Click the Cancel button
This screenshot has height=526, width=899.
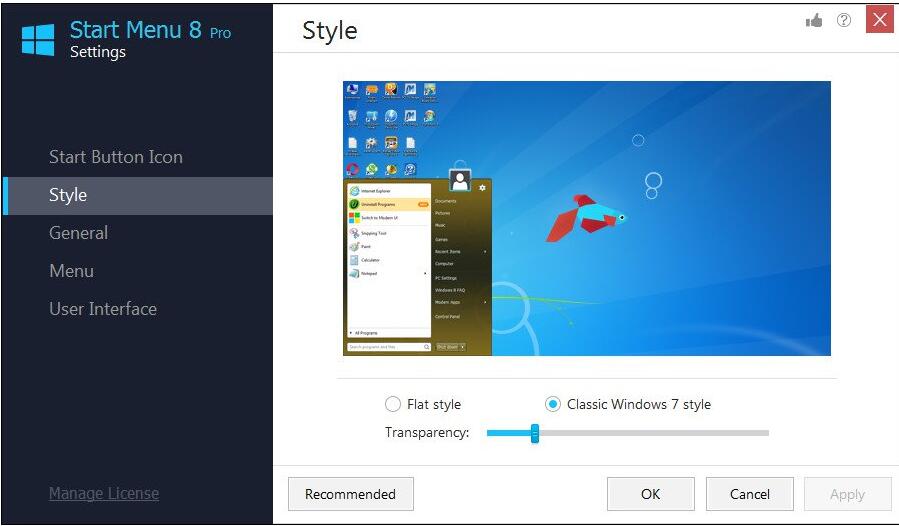click(x=750, y=494)
